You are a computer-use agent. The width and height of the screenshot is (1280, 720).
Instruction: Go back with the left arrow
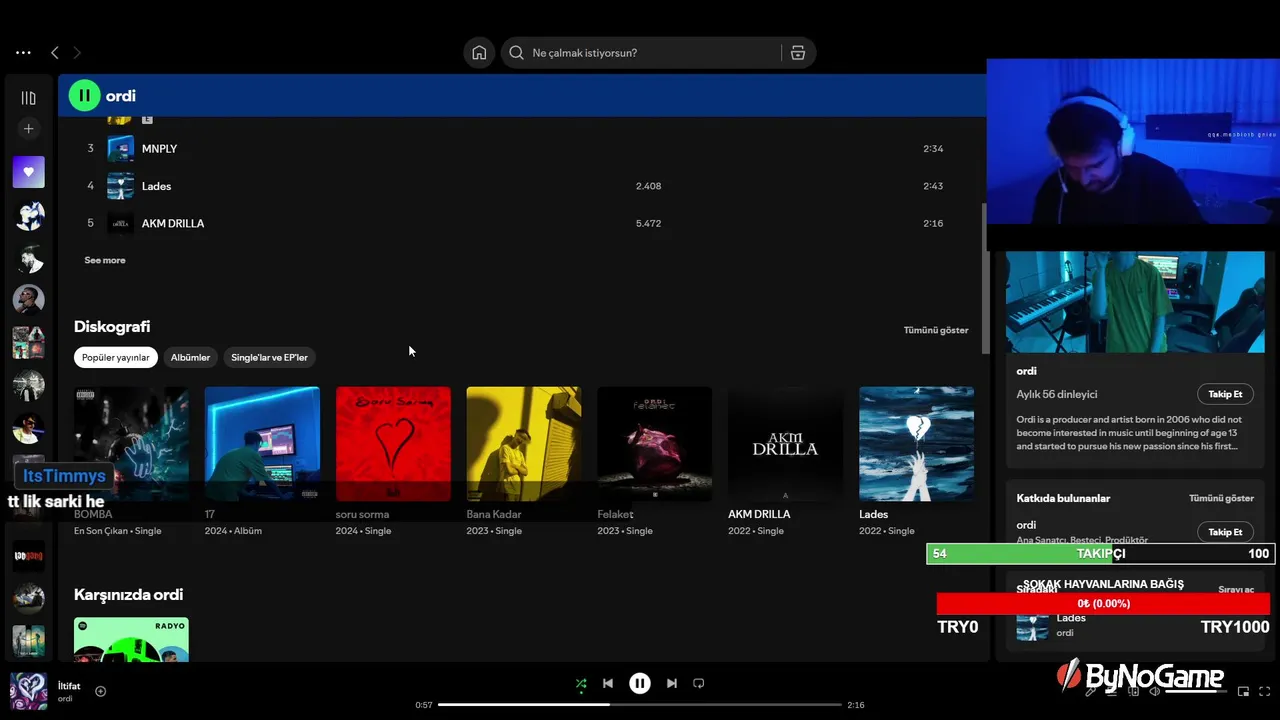[55, 53]
